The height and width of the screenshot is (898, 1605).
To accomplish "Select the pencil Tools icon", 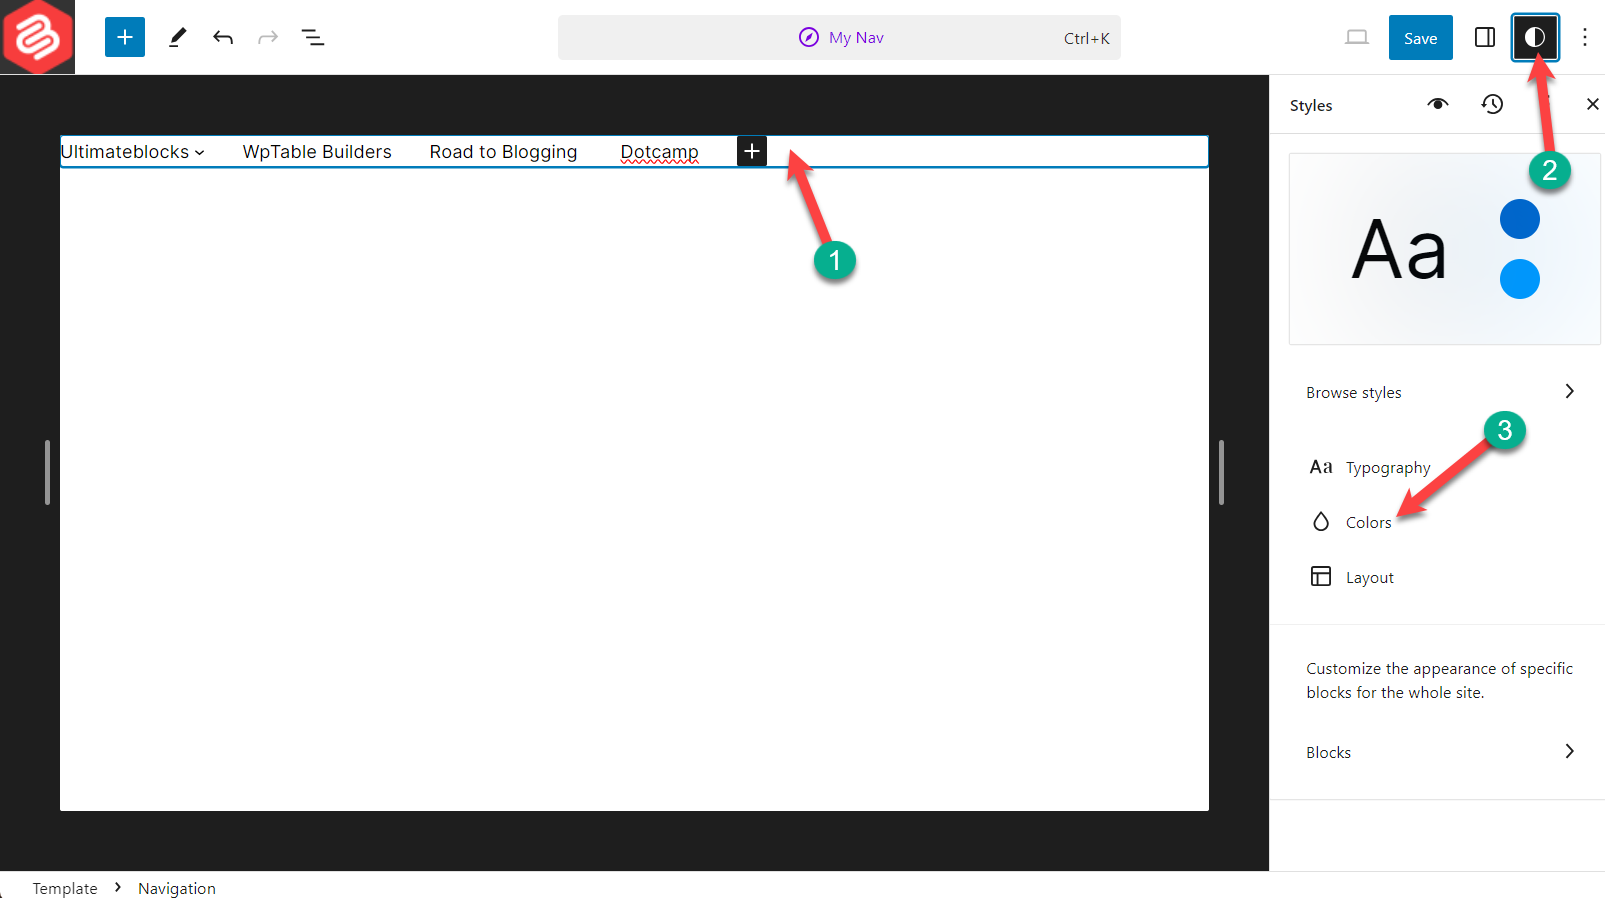I will pos(177,38).
